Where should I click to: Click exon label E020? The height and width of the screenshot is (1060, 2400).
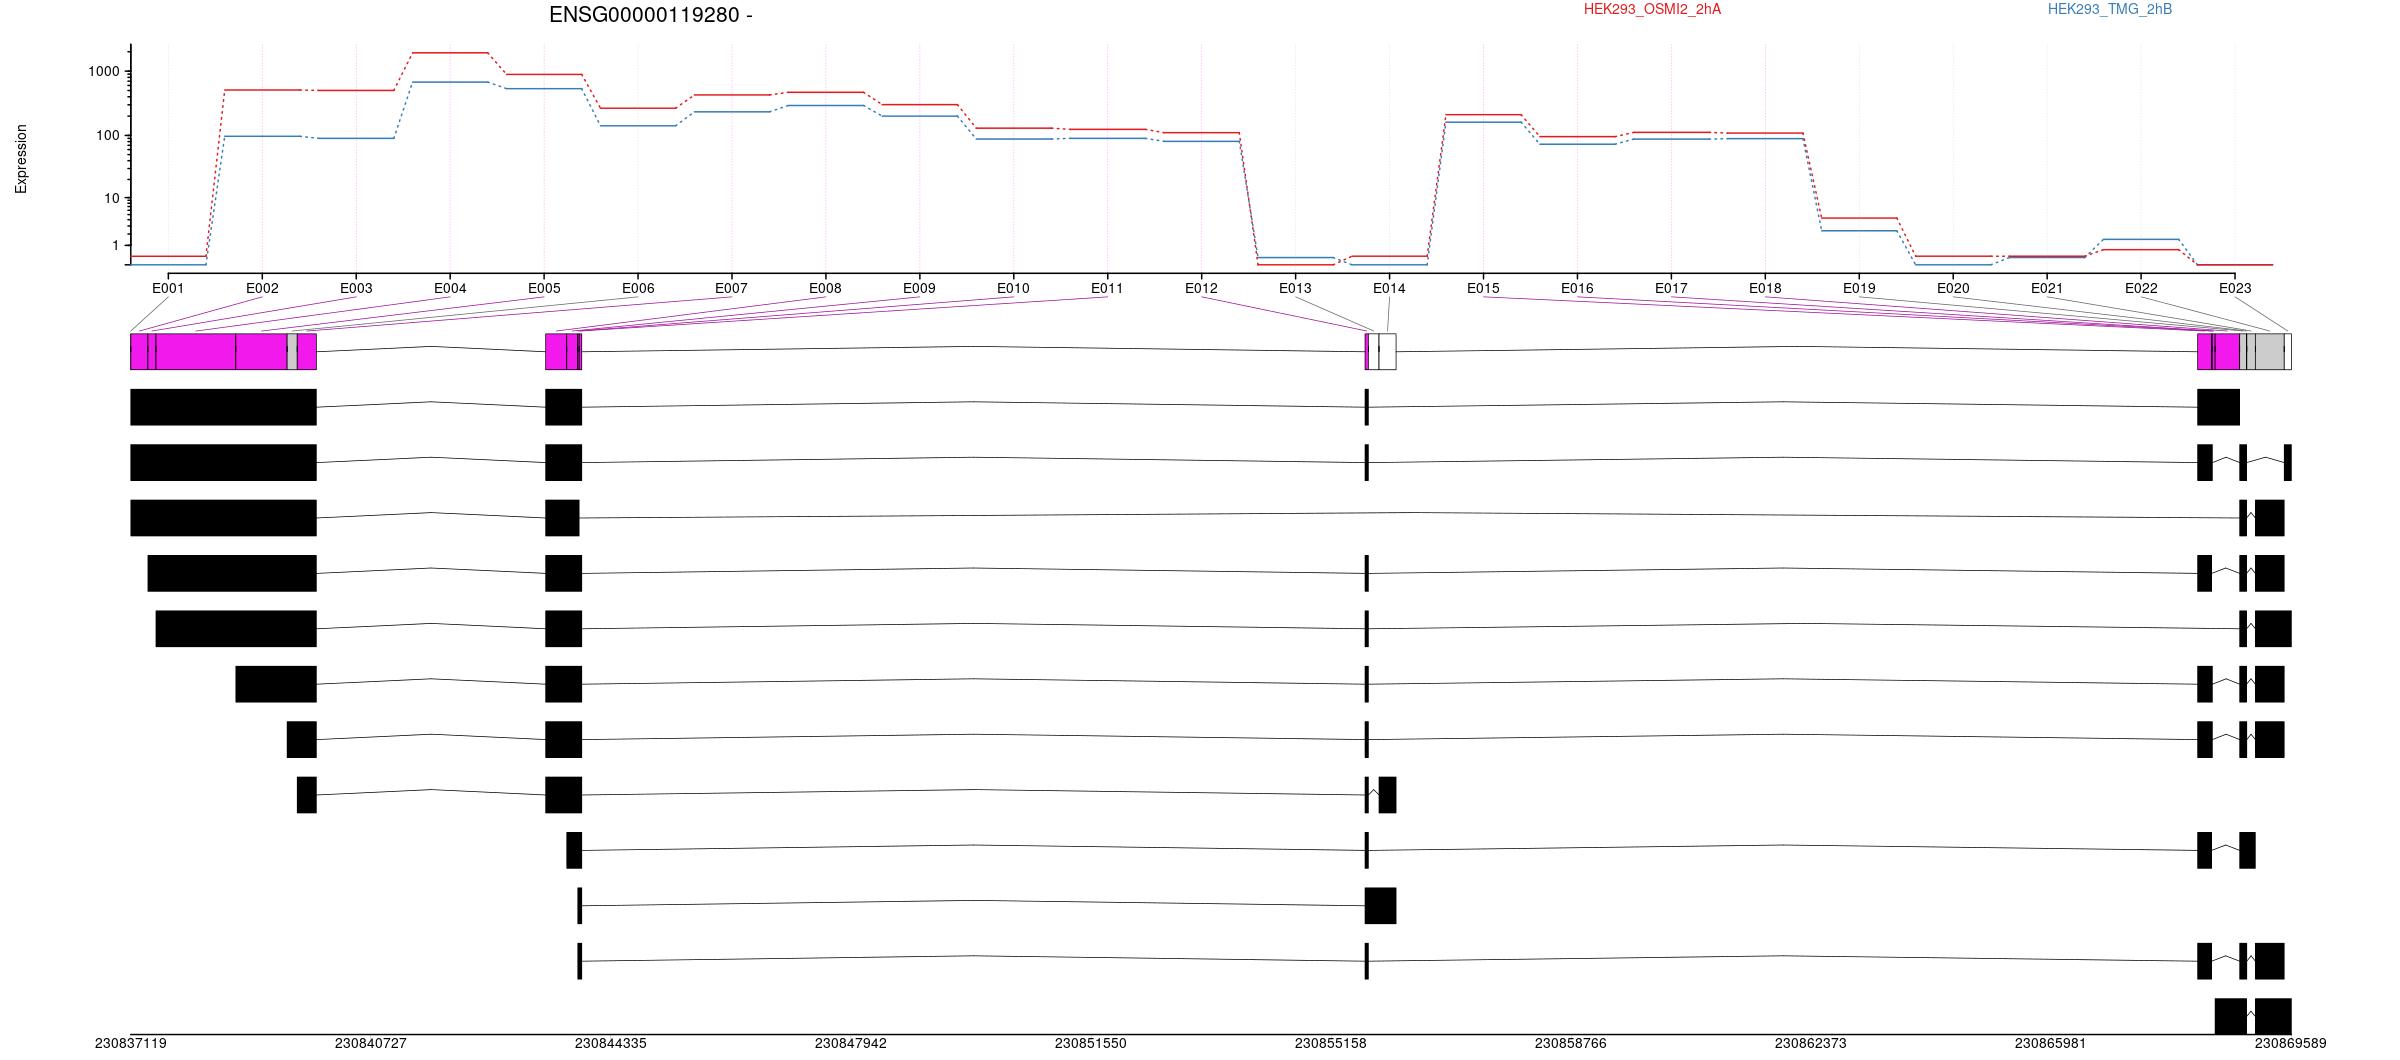pos(1953,288)
